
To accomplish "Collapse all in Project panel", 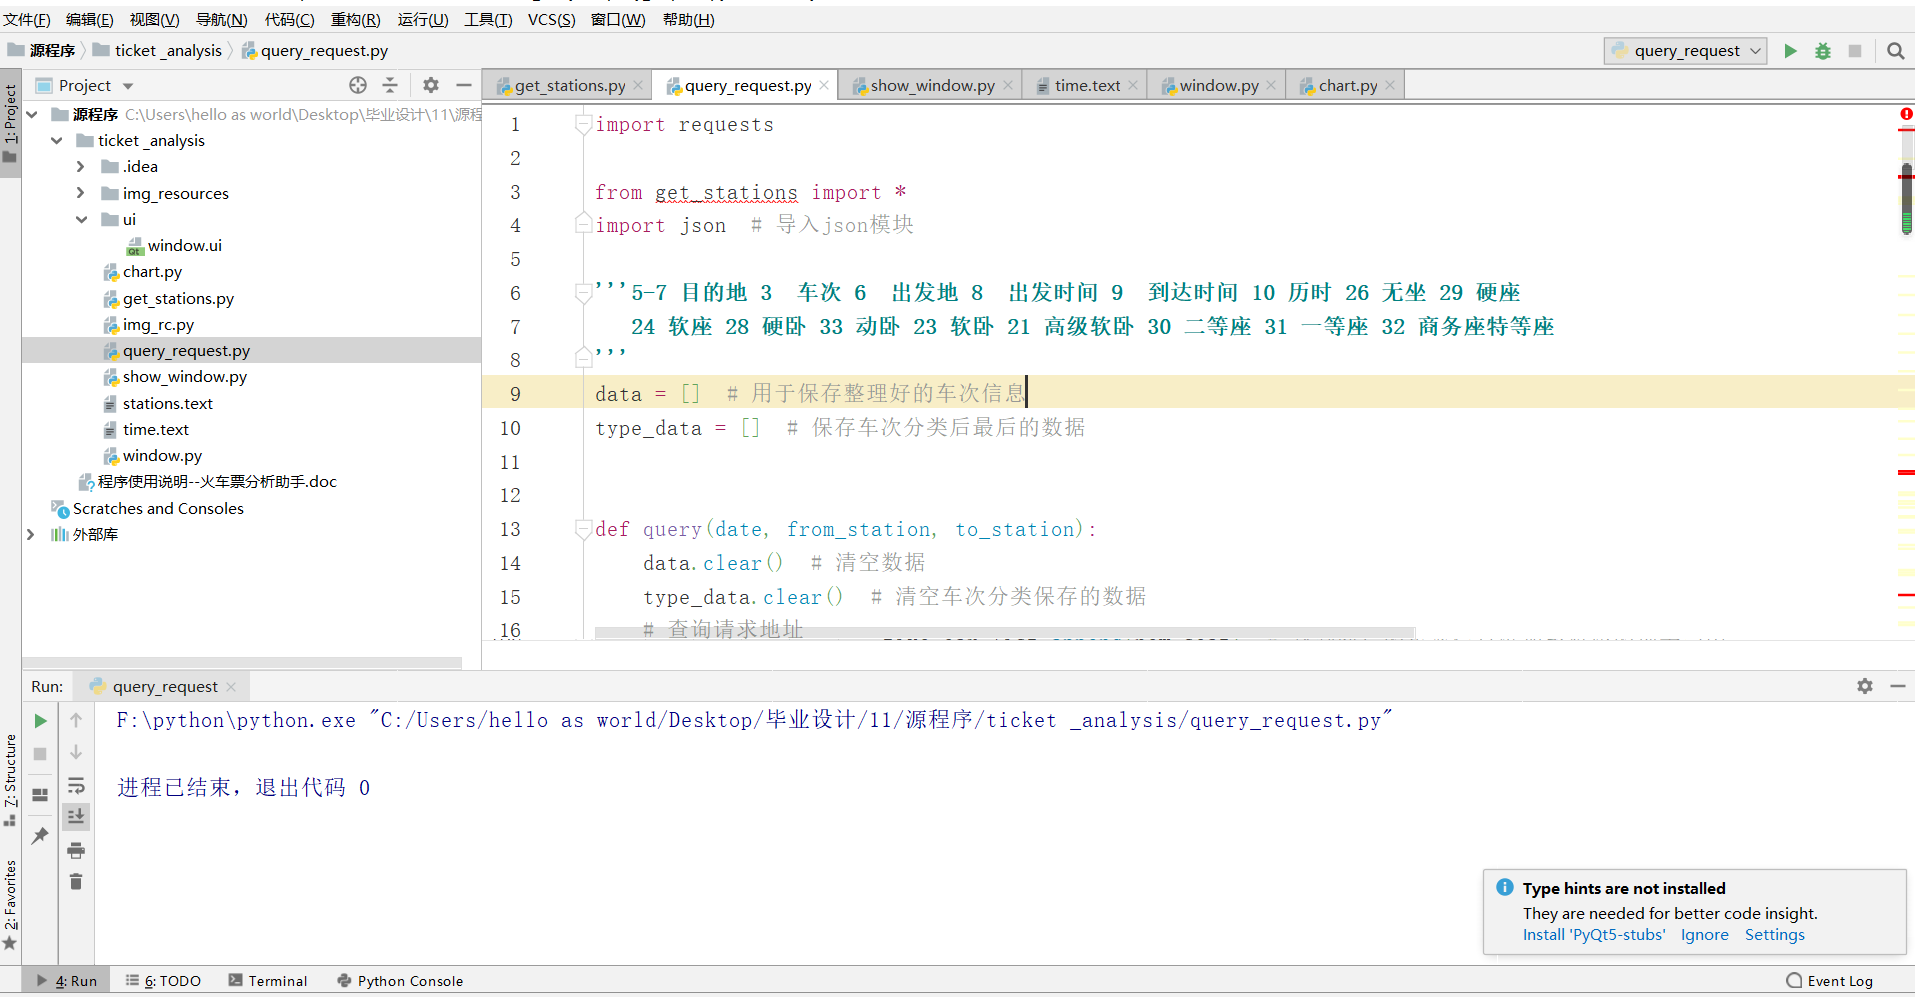I will point(390,85).
